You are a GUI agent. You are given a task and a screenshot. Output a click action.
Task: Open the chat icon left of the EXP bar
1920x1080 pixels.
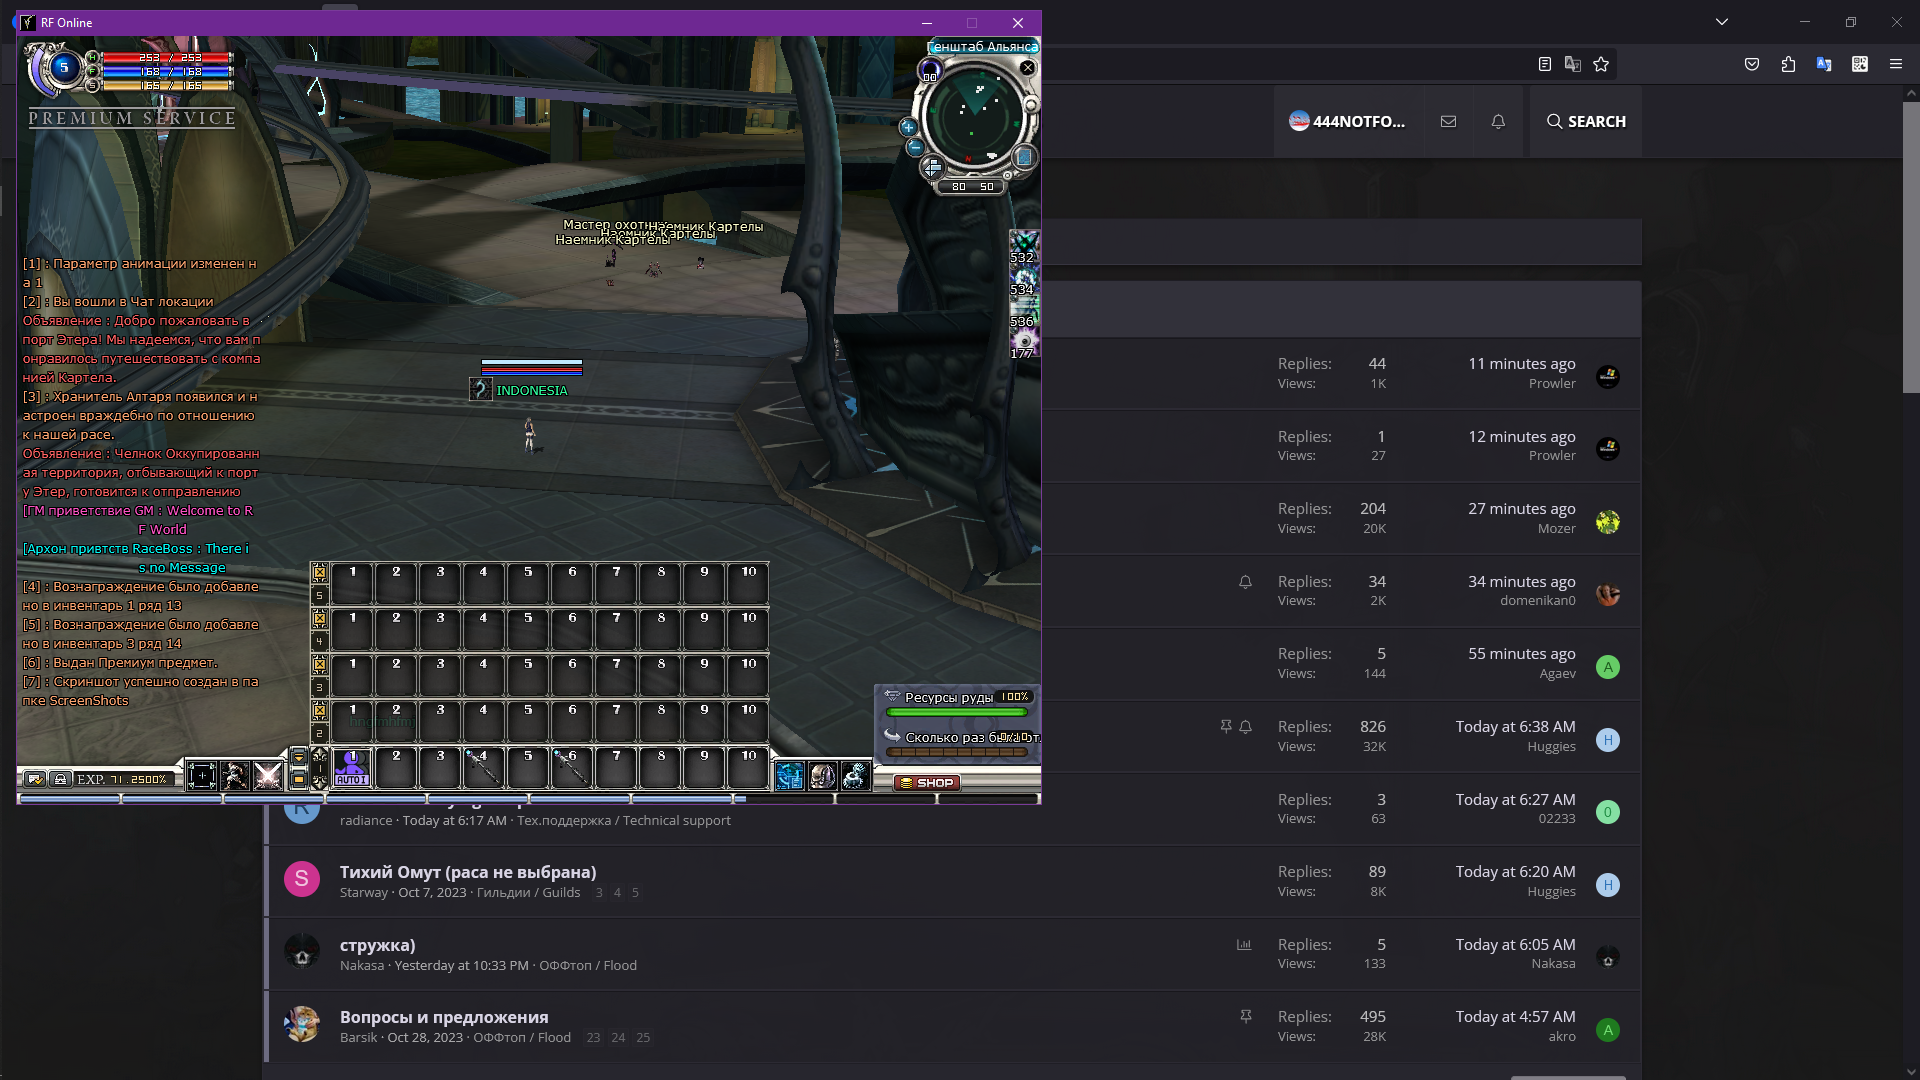(x=35, y=779)
